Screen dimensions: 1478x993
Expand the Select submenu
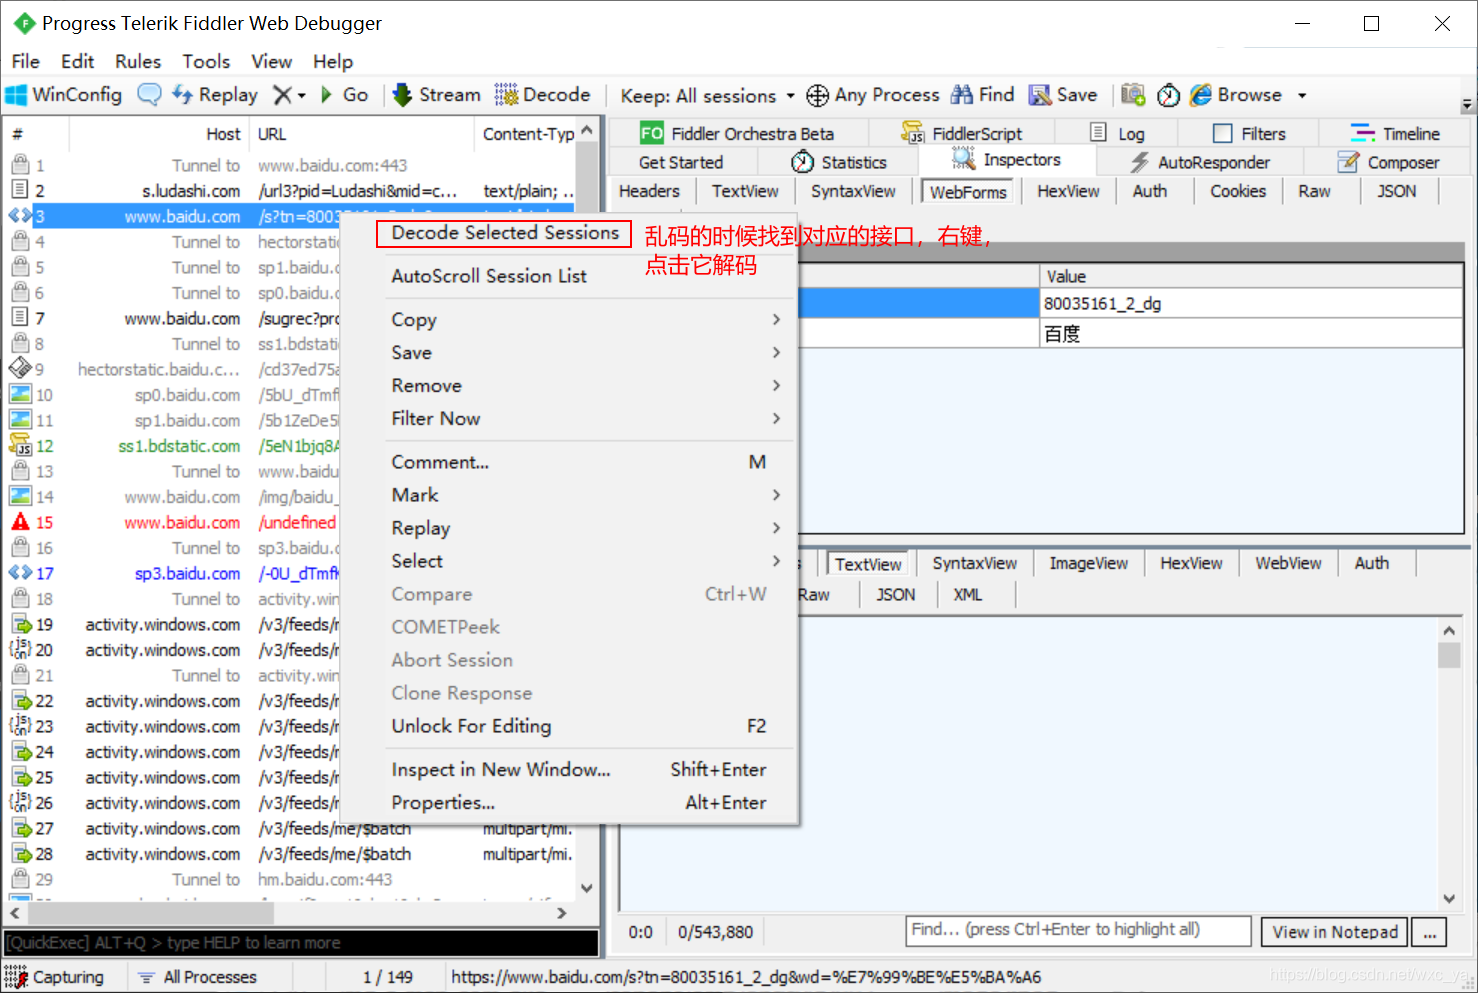coord(585,561)
